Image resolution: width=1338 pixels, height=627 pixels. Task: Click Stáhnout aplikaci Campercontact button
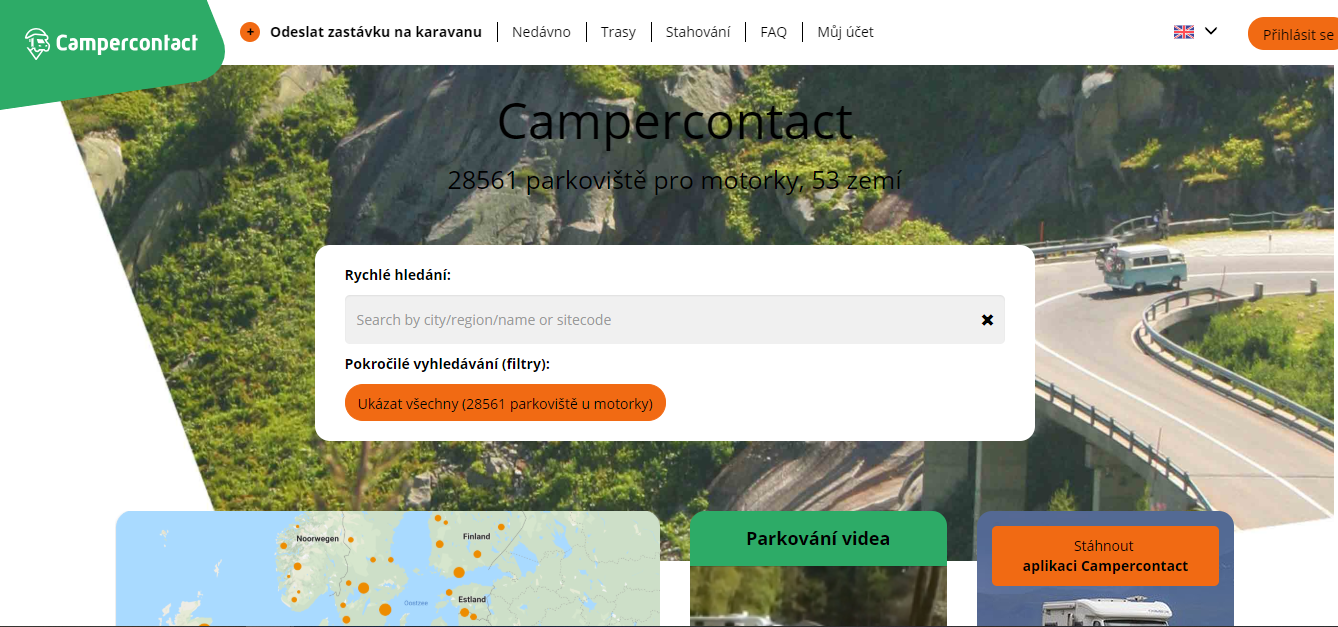click(1105, 556)
